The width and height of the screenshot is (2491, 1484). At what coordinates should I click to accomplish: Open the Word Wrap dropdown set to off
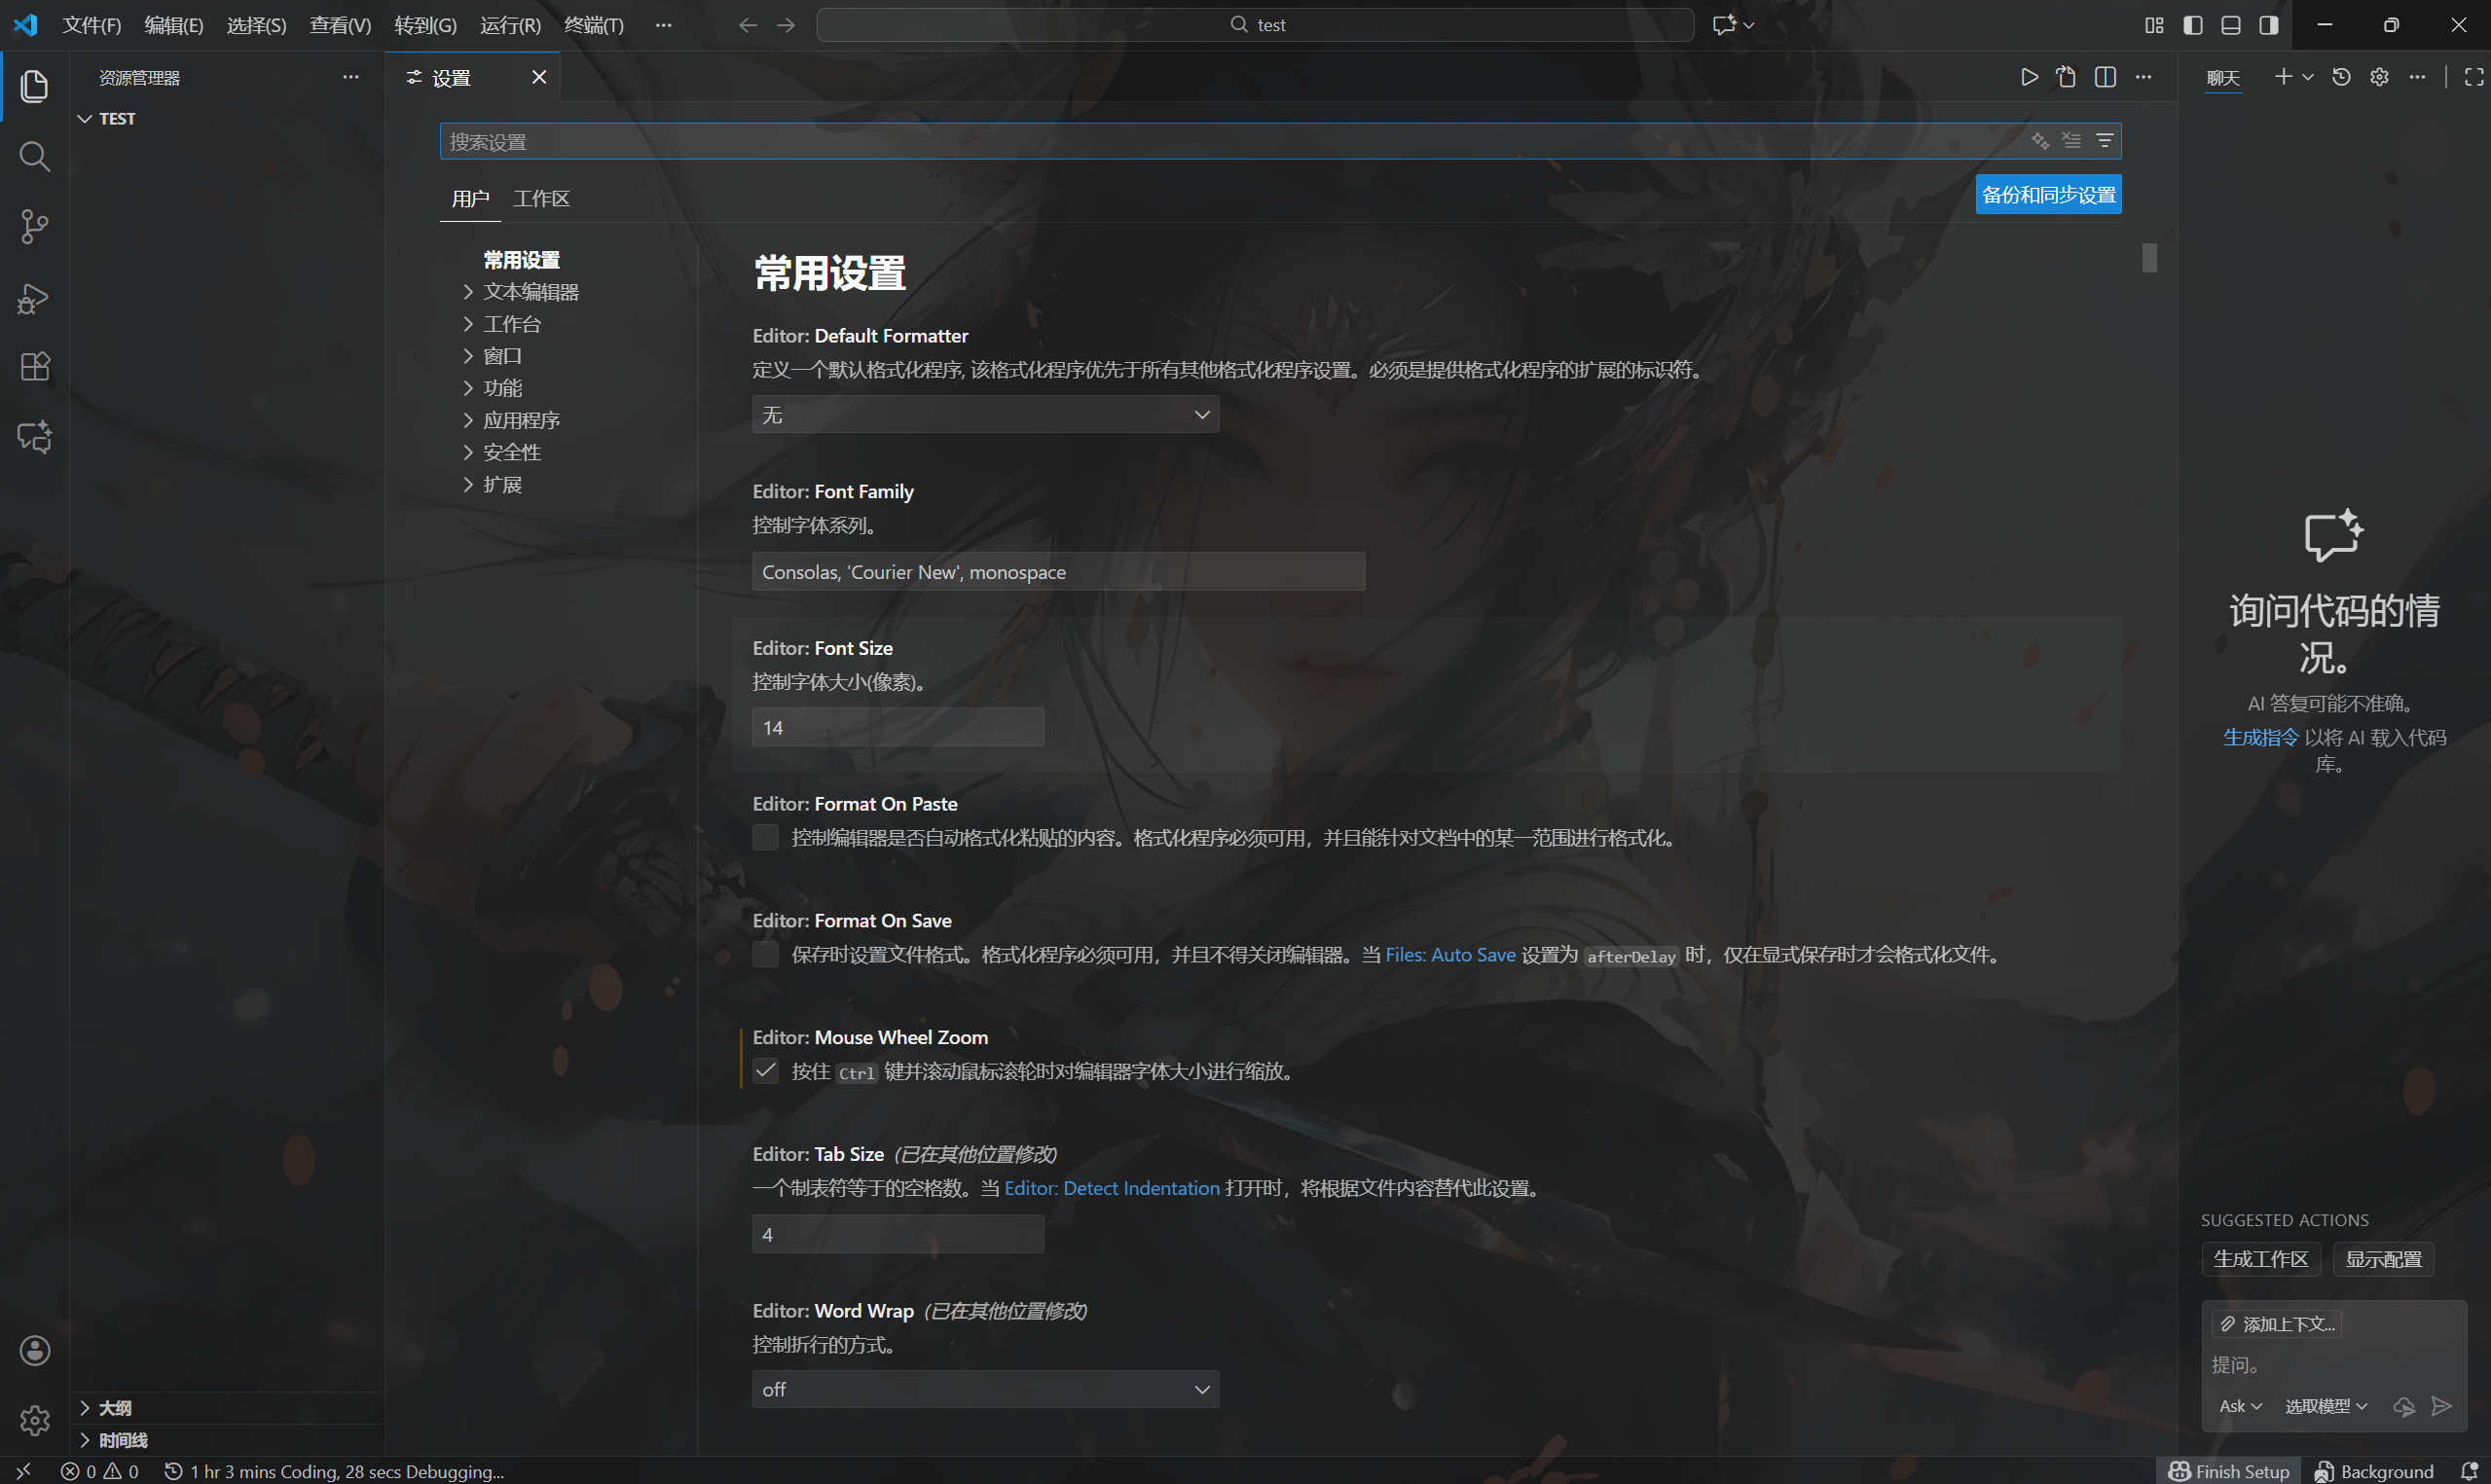984,1389
